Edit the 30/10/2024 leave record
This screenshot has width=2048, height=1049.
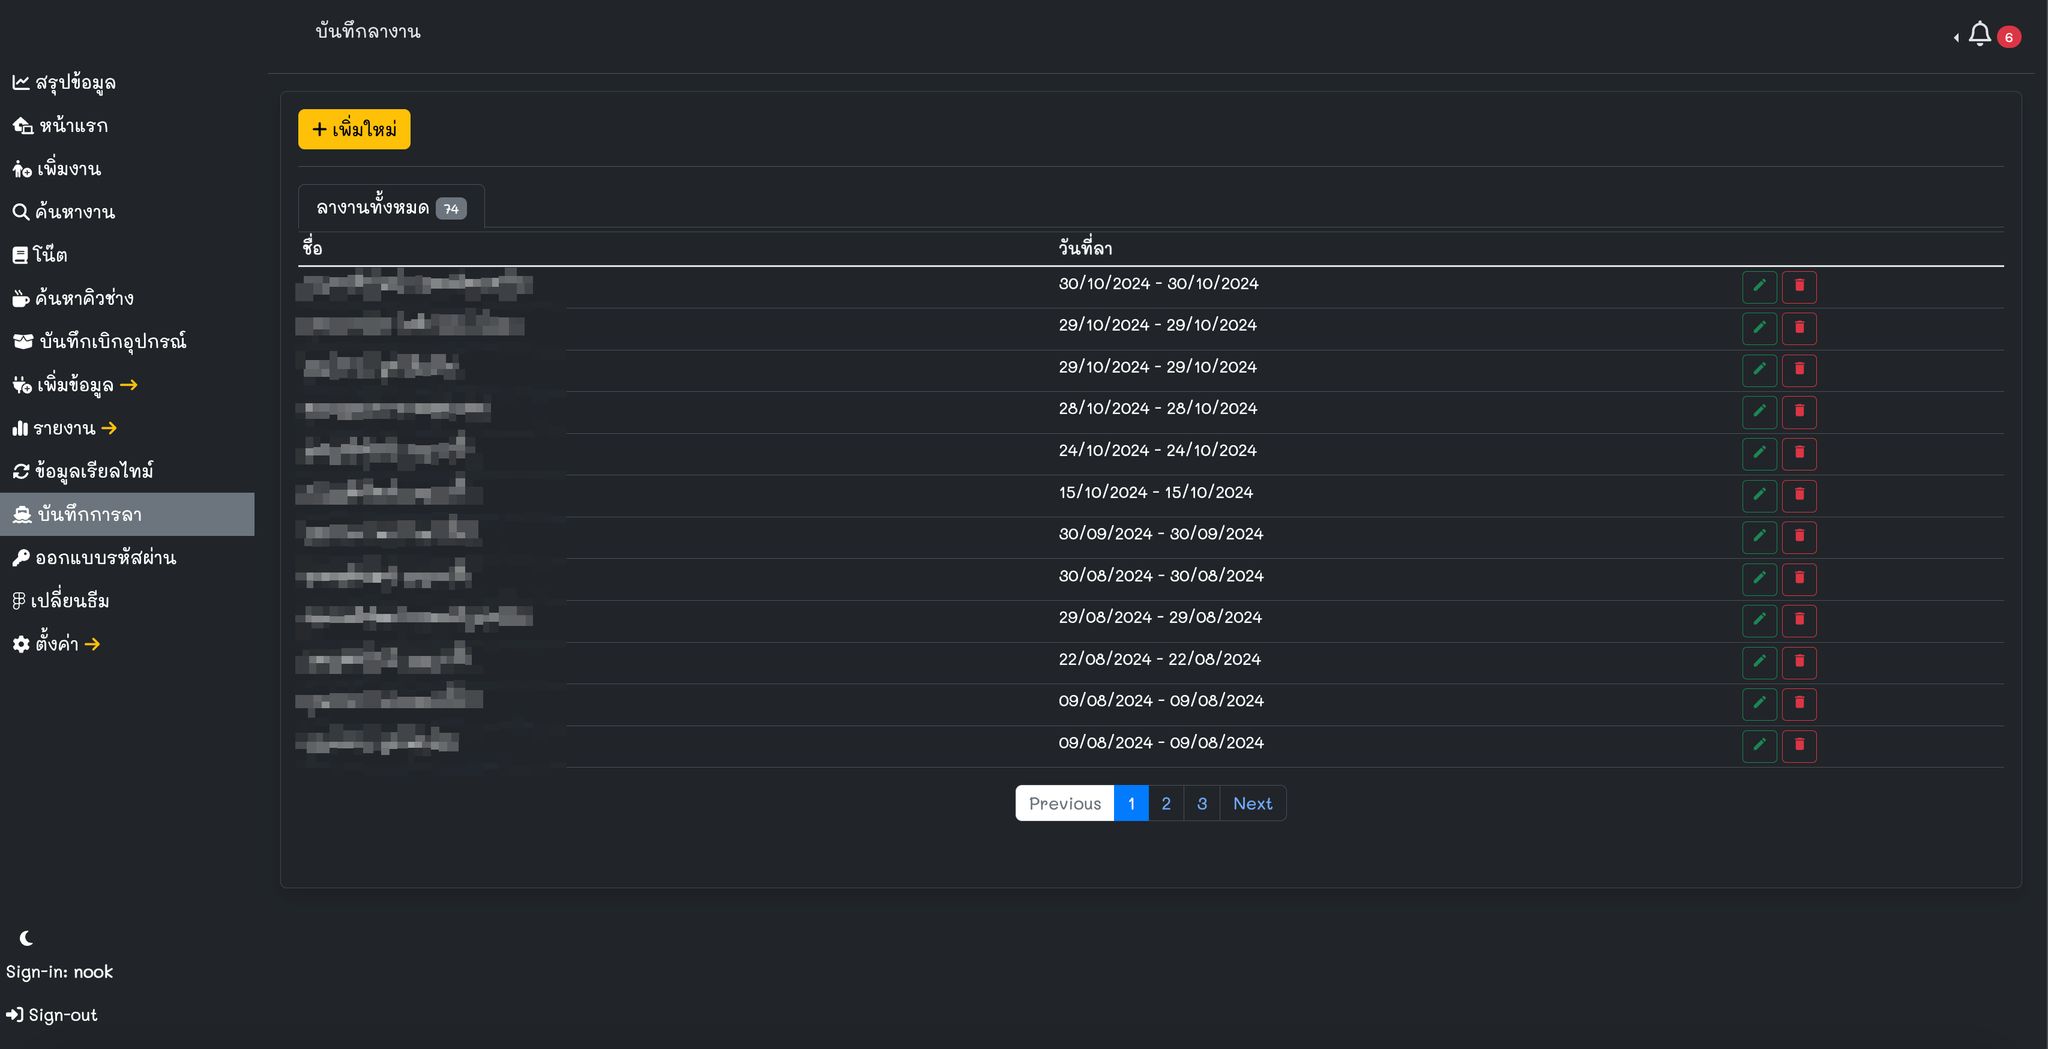1759,287
